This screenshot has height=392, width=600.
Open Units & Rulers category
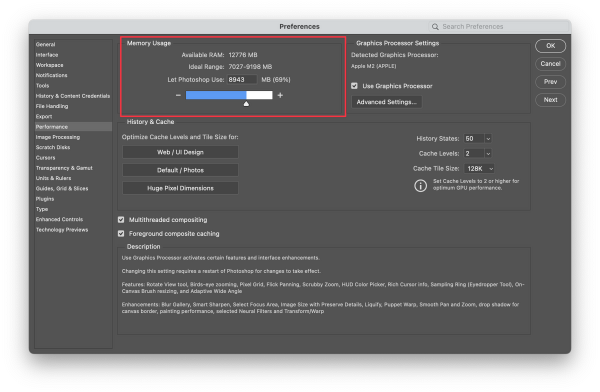point(53,178)
